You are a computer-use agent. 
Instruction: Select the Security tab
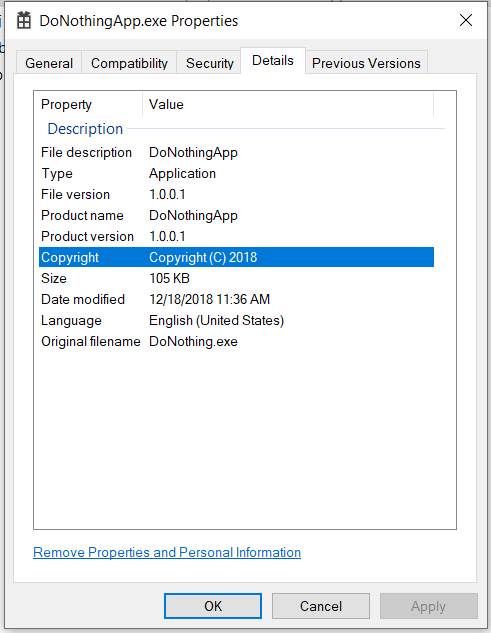coord(210,63)
